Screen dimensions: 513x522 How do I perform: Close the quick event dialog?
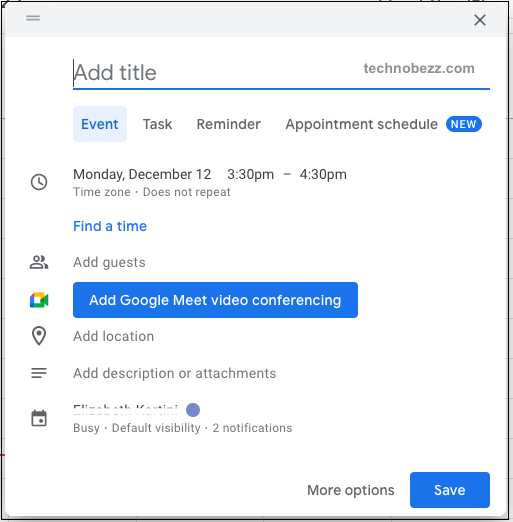click(x=480, y=20)
